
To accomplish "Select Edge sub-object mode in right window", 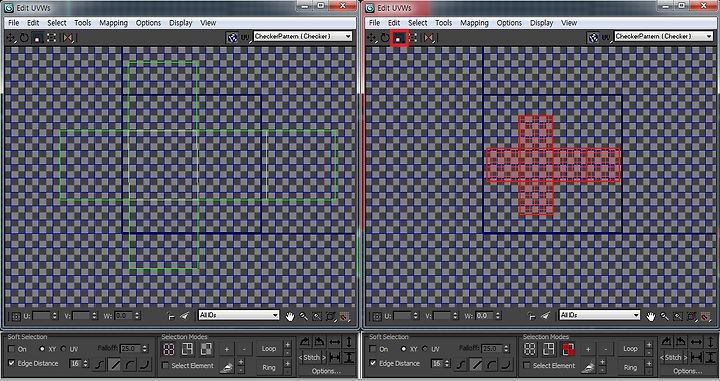I will 548,349.
